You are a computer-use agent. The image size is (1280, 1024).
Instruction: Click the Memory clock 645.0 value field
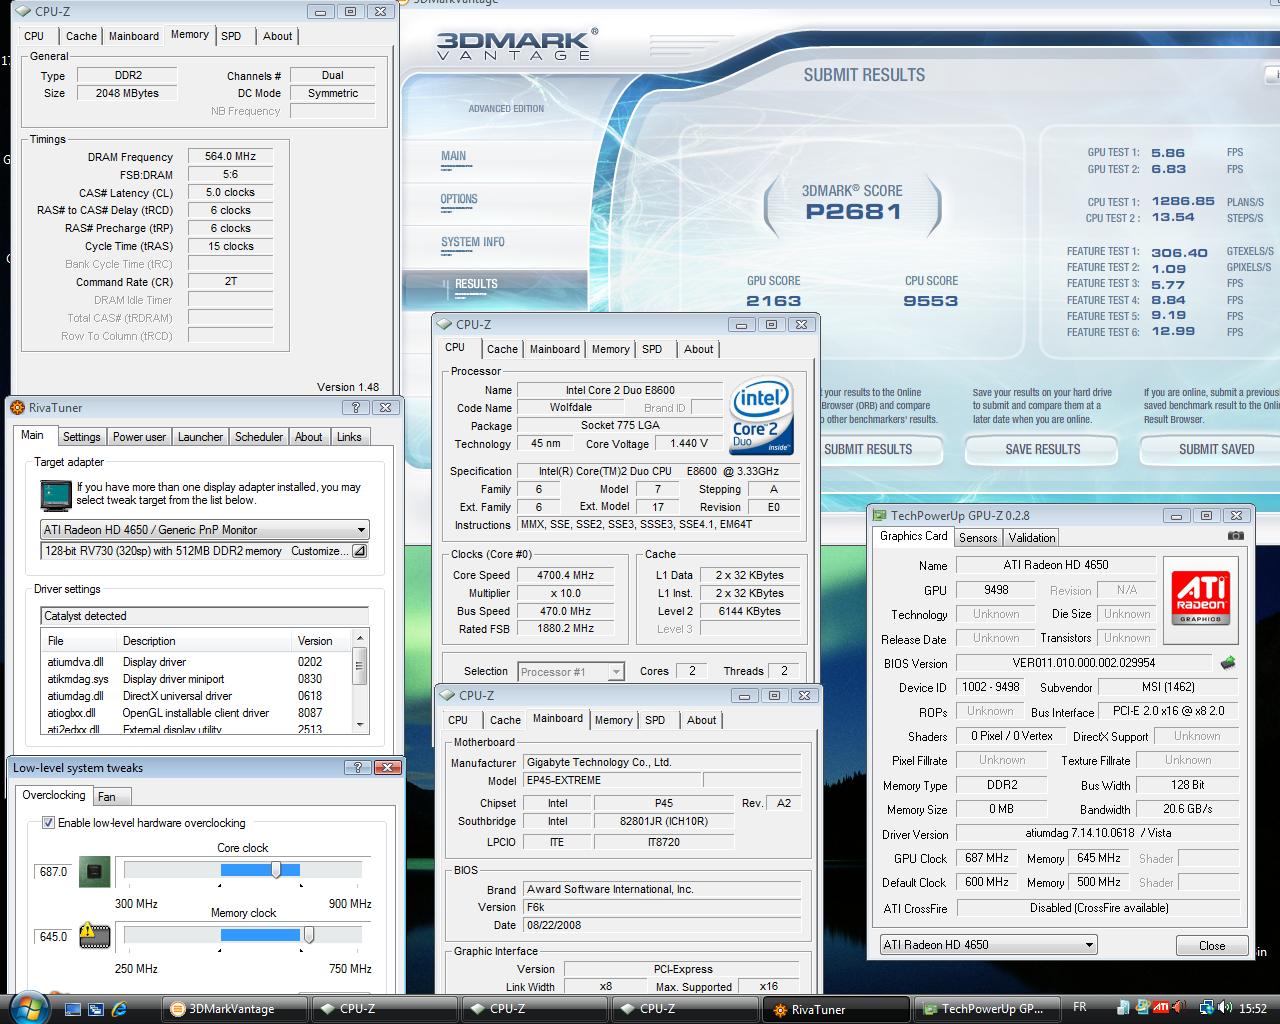[x=53, y=937]
